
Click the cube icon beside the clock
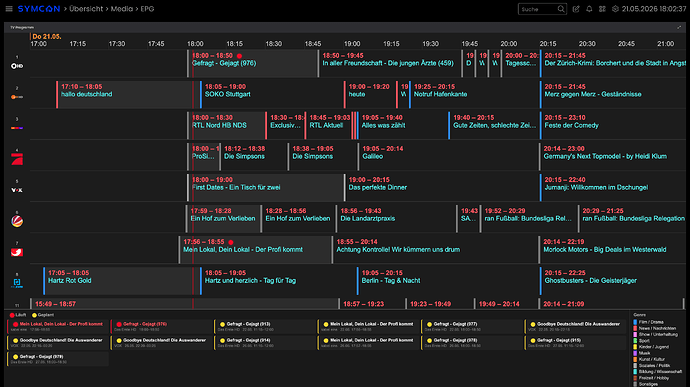tap(615, 9)
